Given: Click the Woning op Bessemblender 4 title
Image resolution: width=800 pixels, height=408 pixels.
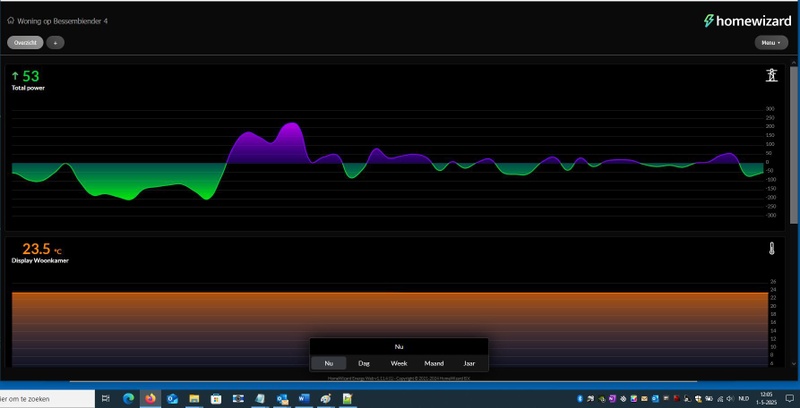Looking at the screenshot, I should (x=62, y=21).
